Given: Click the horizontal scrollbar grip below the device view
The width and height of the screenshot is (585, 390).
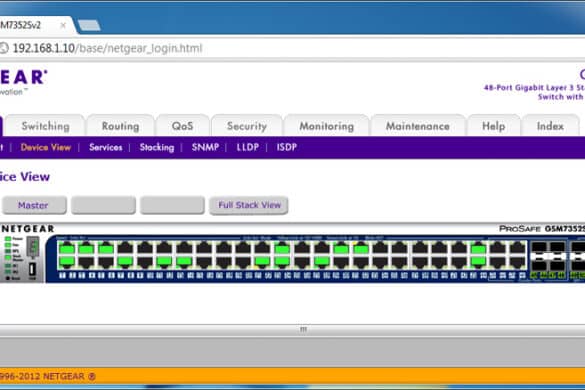Looking at the screenshot, I should point(303,329).
